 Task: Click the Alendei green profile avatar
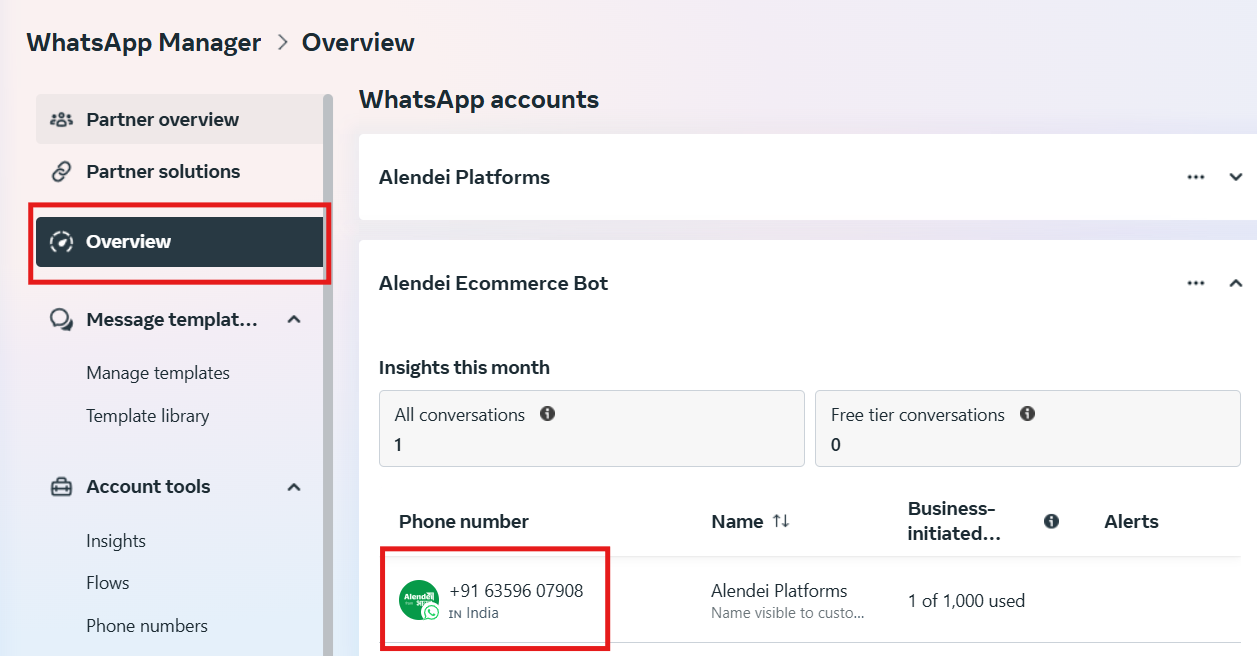tap(419, 600)
